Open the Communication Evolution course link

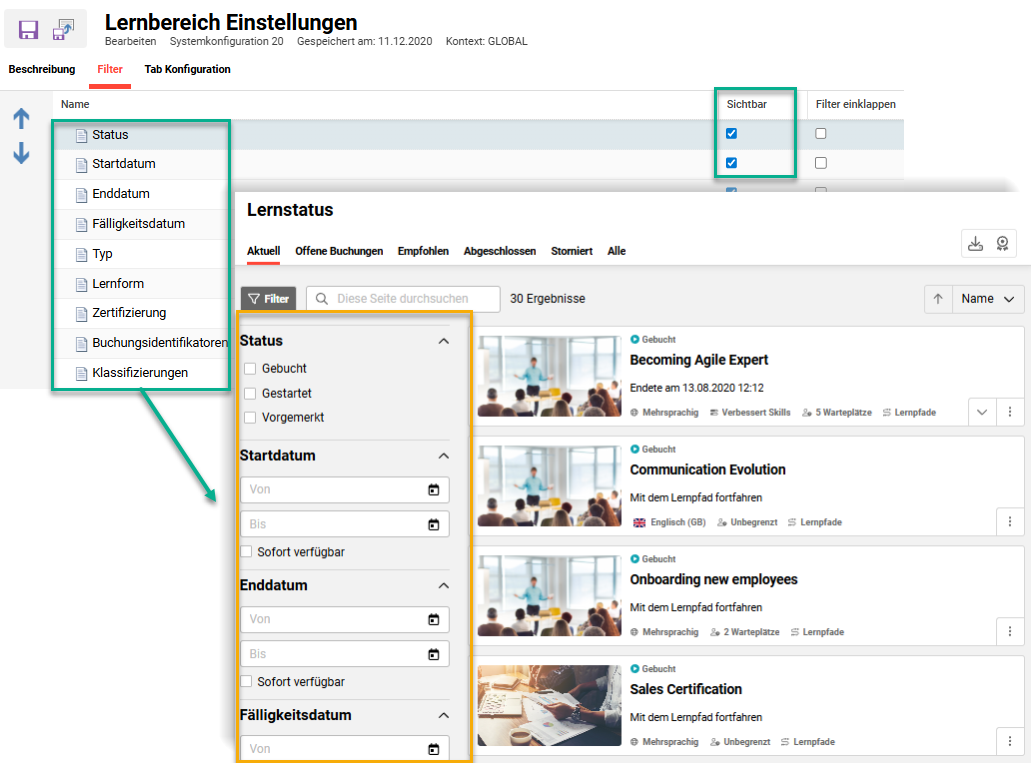pos(707,469)
